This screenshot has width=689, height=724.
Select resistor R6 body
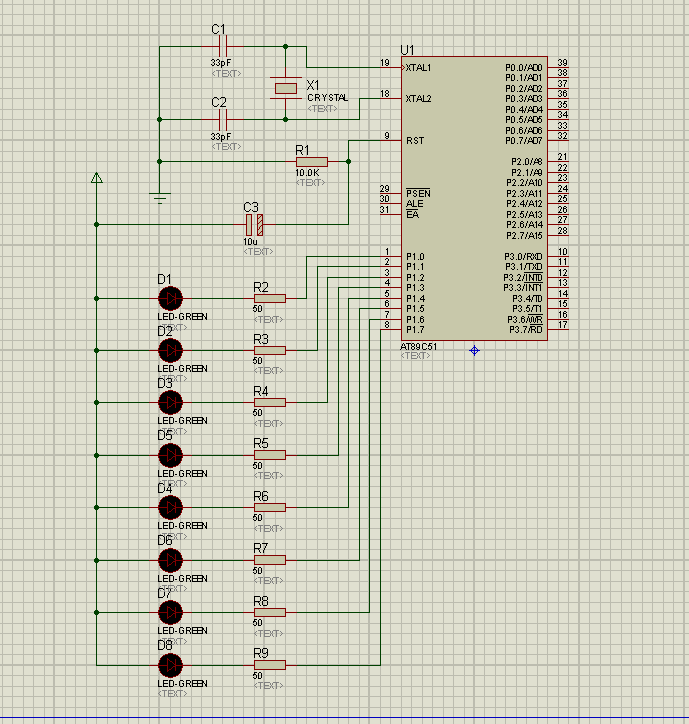270,507
